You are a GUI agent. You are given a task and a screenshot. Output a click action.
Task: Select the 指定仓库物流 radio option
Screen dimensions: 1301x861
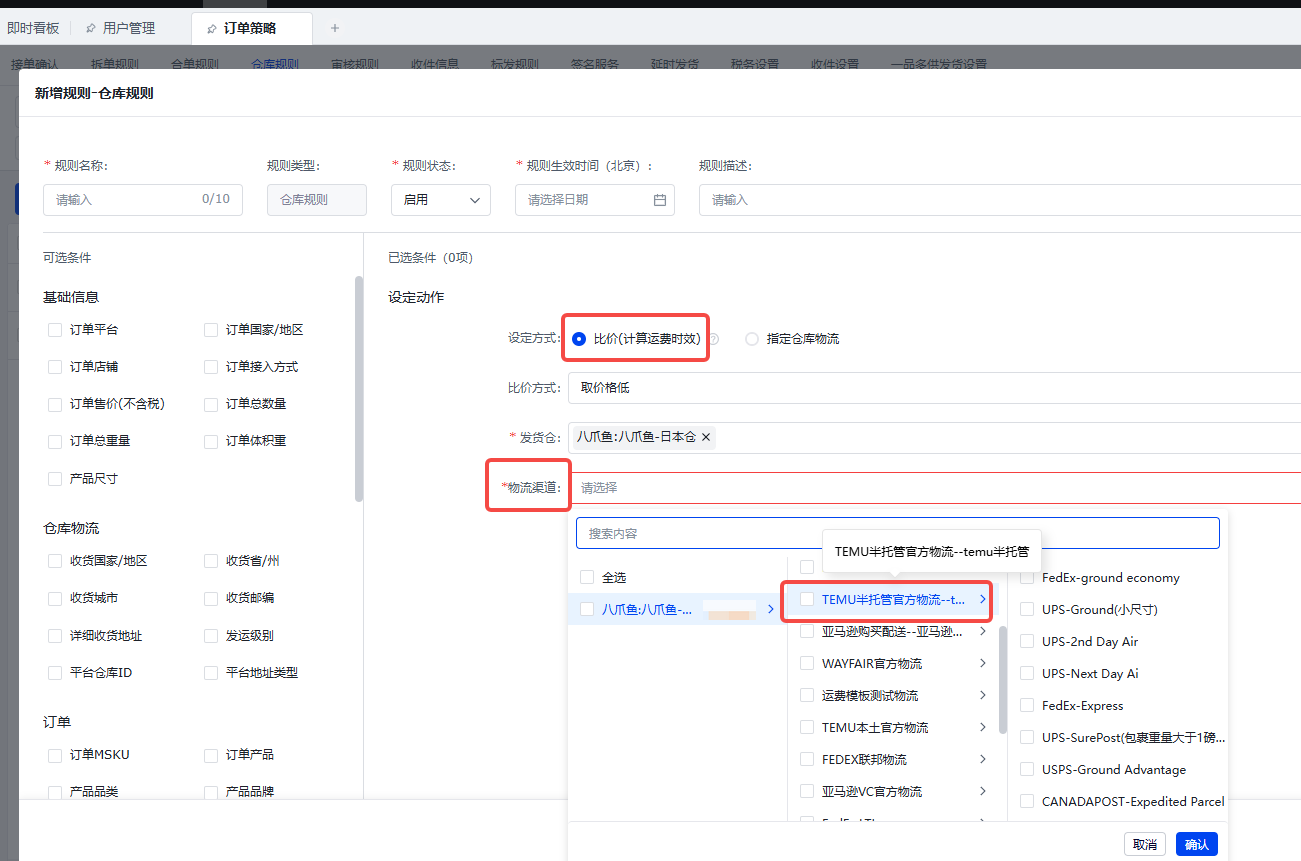[752, 339]
